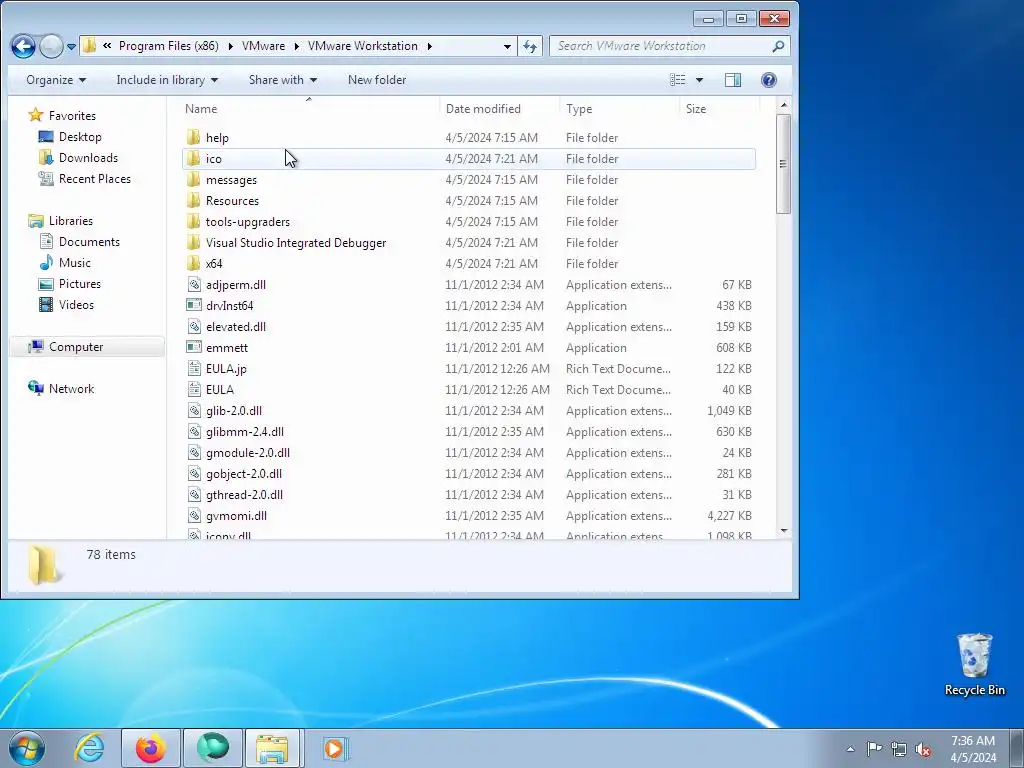Click the vertical scrollbar thumb

[784, 163]
